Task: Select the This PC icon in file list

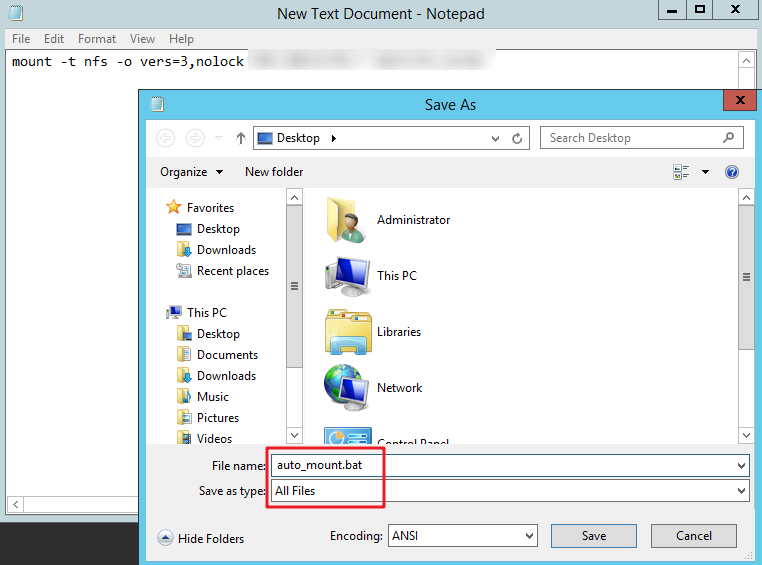Action: click(347, 276)
